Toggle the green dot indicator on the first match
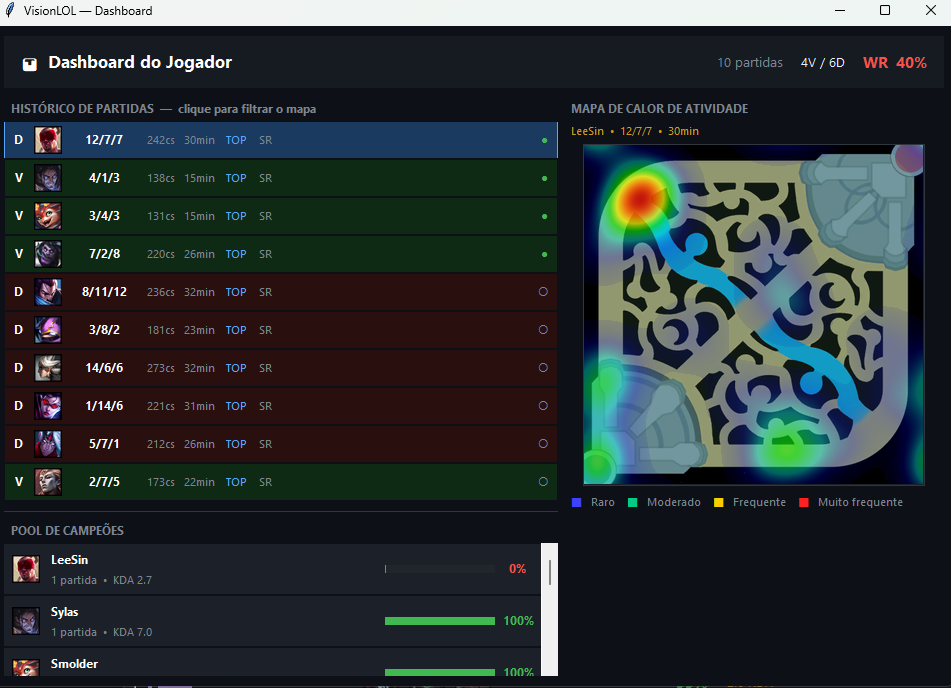951x688 pixels. 543,139
